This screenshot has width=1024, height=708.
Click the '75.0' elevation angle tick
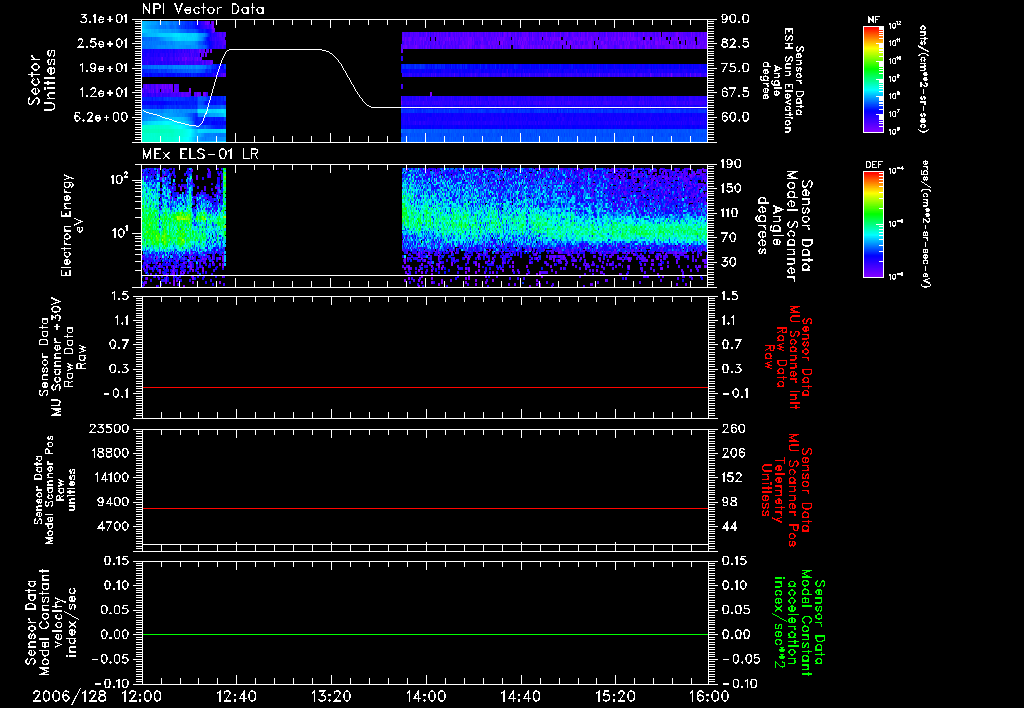click(736, 68)
